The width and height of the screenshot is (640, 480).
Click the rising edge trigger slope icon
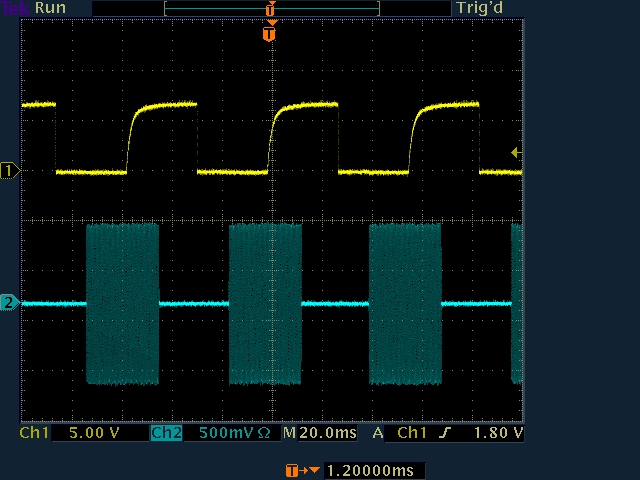(446, 433)
